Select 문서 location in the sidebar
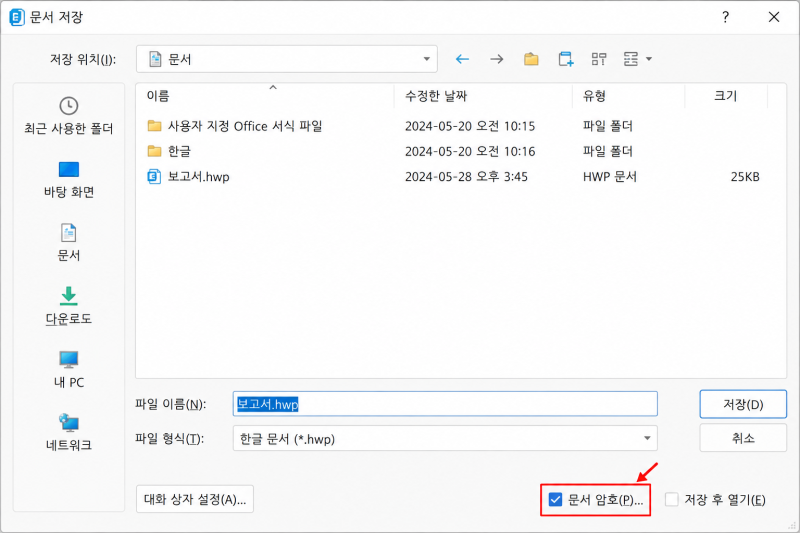This screenshot has height=533, width=800. [68, 243]
